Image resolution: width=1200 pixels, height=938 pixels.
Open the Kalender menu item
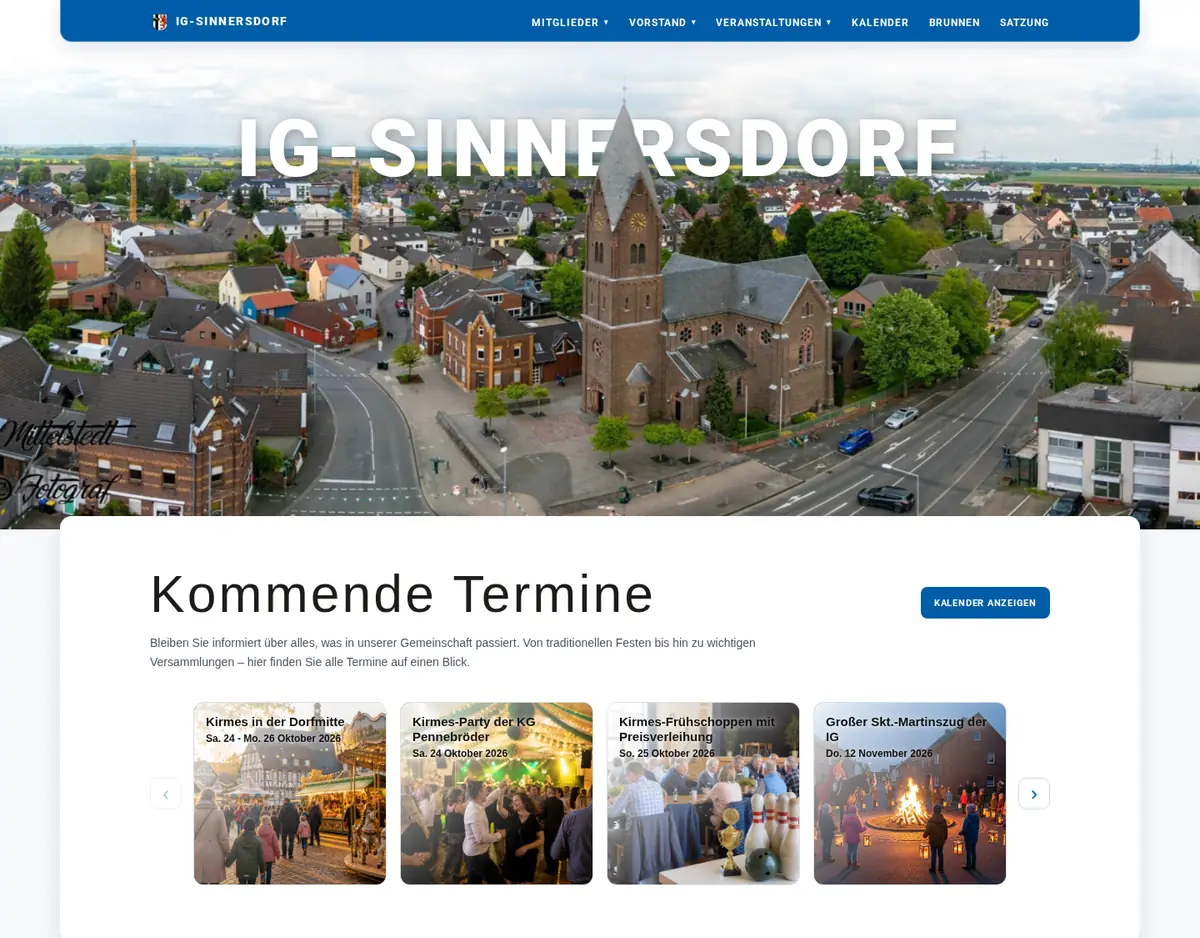(x=880, y=22)
